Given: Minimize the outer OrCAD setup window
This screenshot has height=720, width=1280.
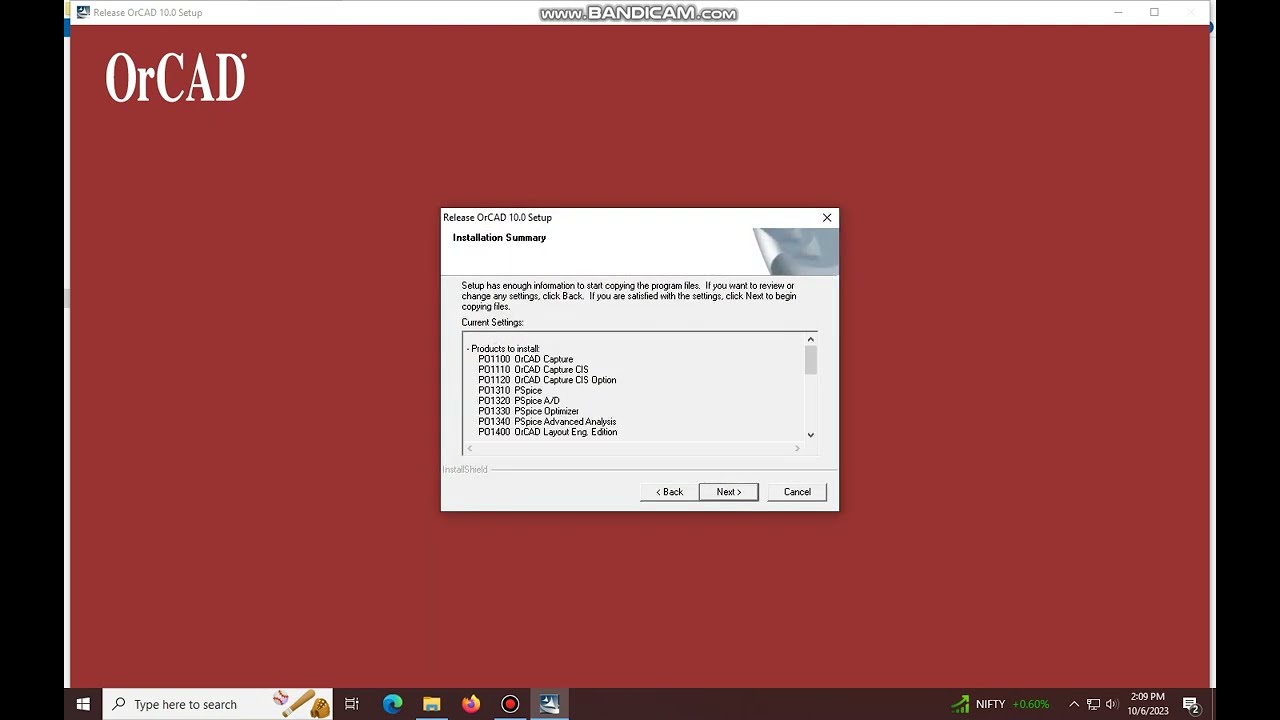Looking at the screenshot, I should point(1117,12).
